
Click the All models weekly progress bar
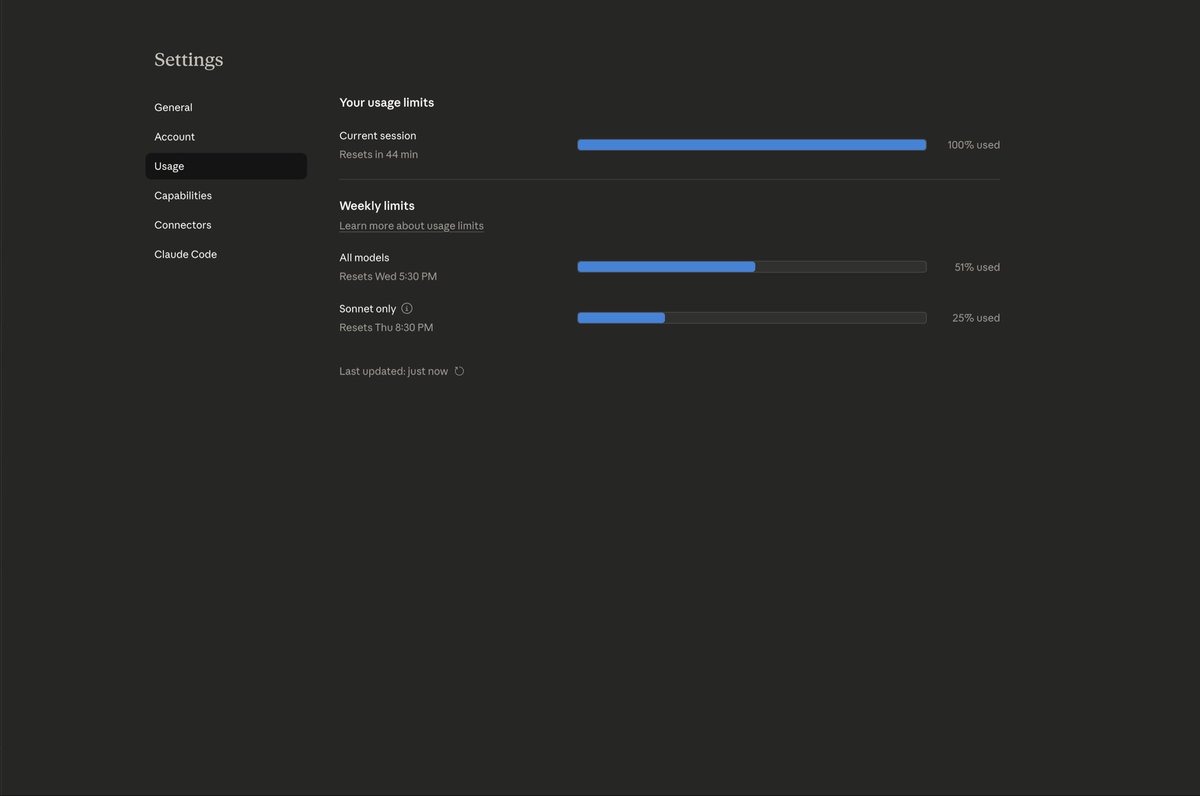[752, 267]
